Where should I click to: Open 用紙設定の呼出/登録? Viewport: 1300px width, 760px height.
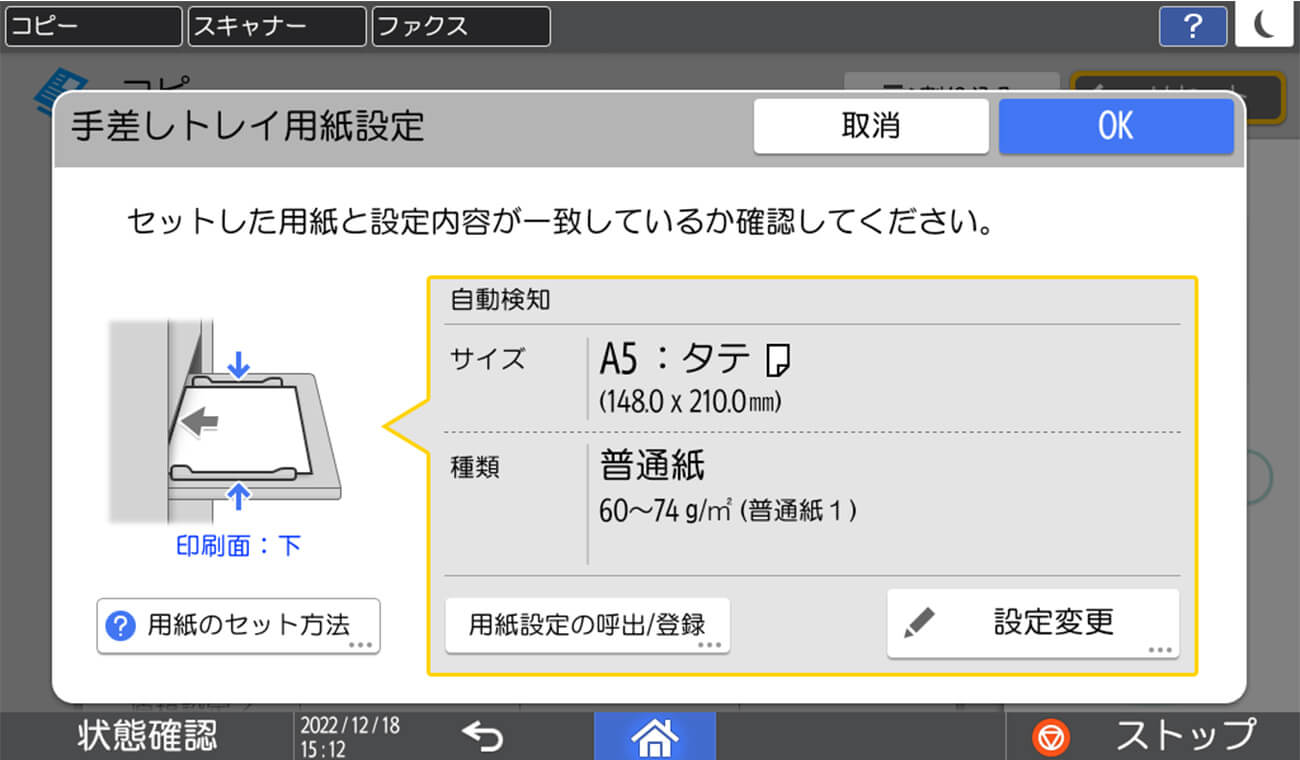coord(587,623)
